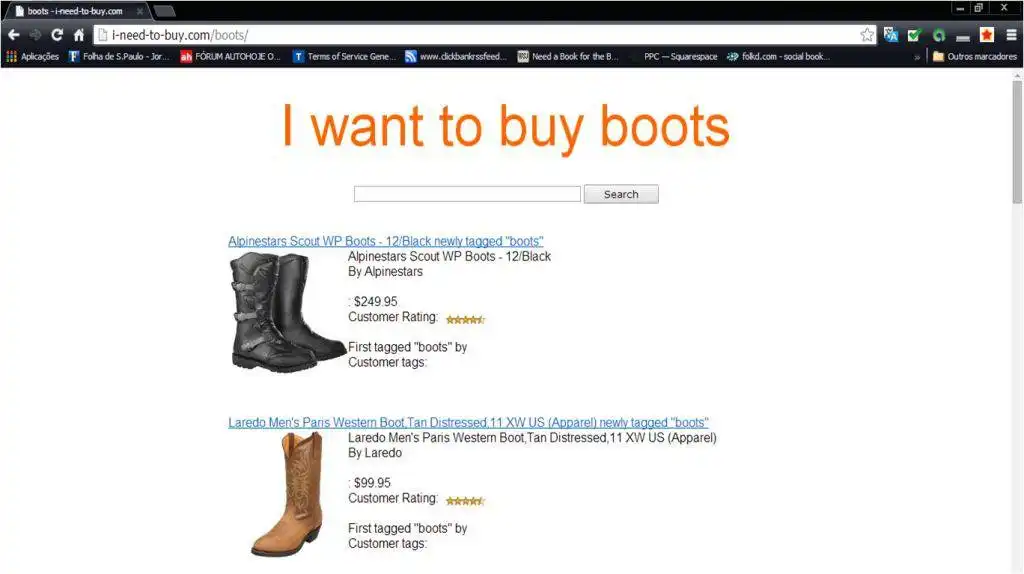This screenshot has width=1024, height=574.
Task: Open a new tab
Action: (x=165, y=11)
